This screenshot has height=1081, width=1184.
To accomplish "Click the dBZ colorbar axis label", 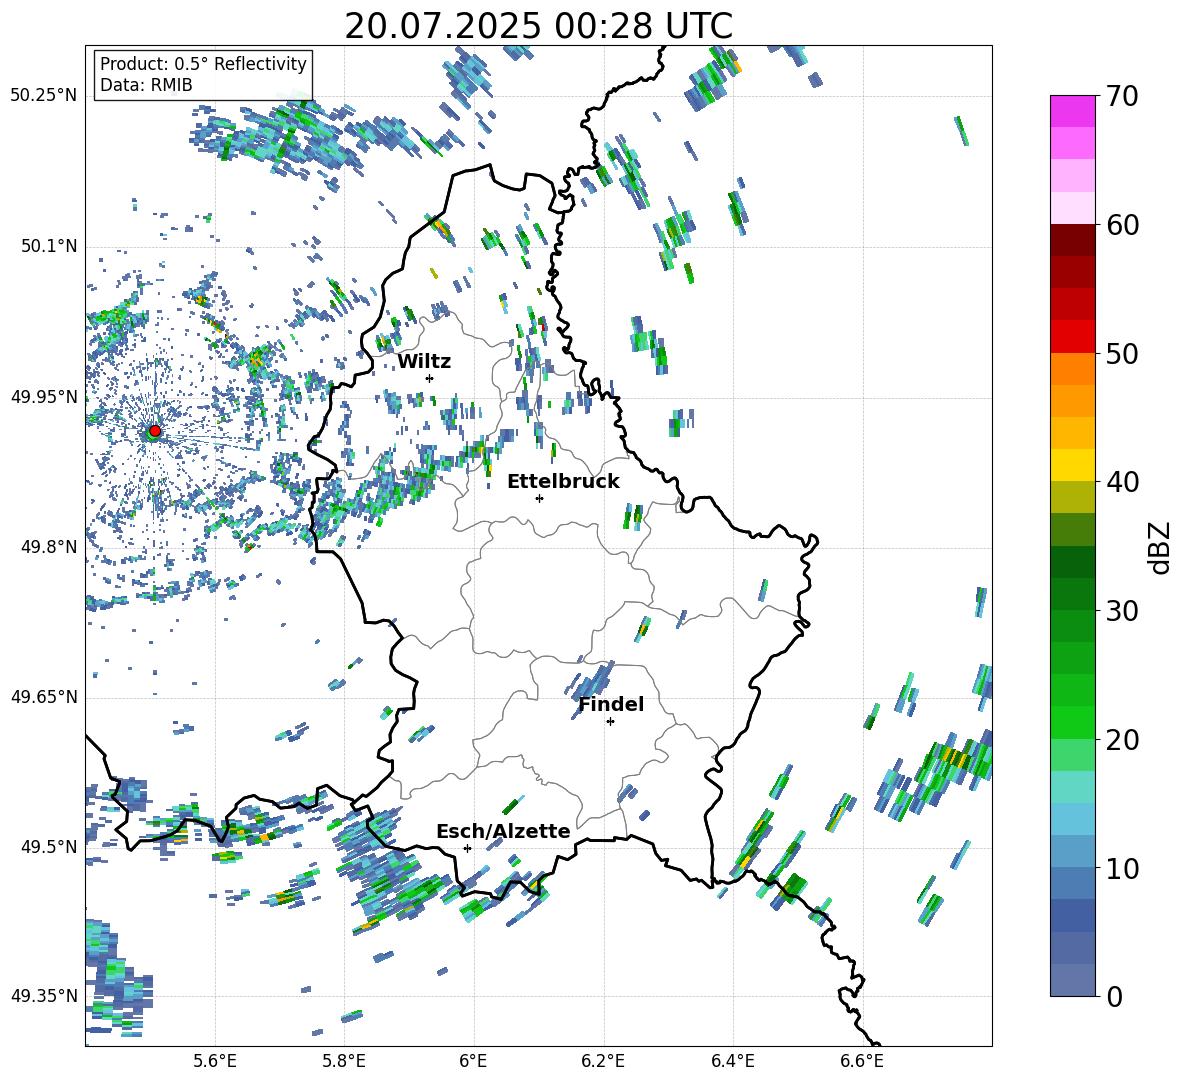I will click(1161, 547).
